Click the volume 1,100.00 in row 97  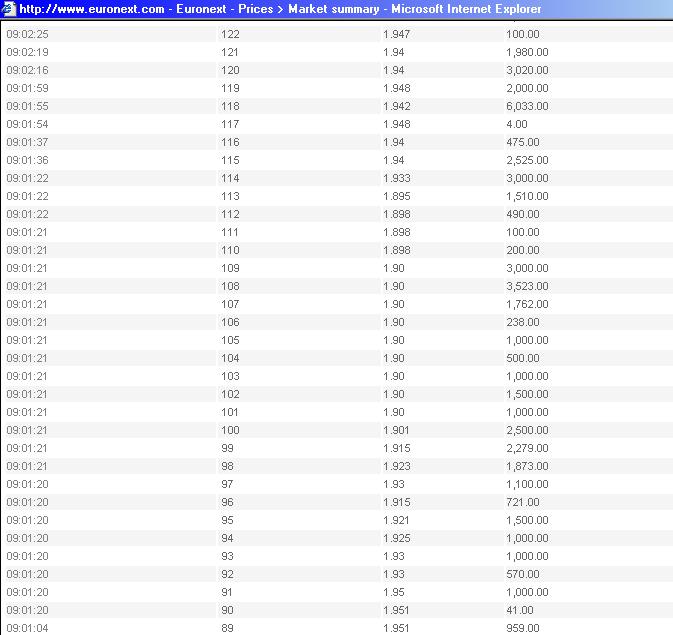pyautogui.click(x=527, y=485)
